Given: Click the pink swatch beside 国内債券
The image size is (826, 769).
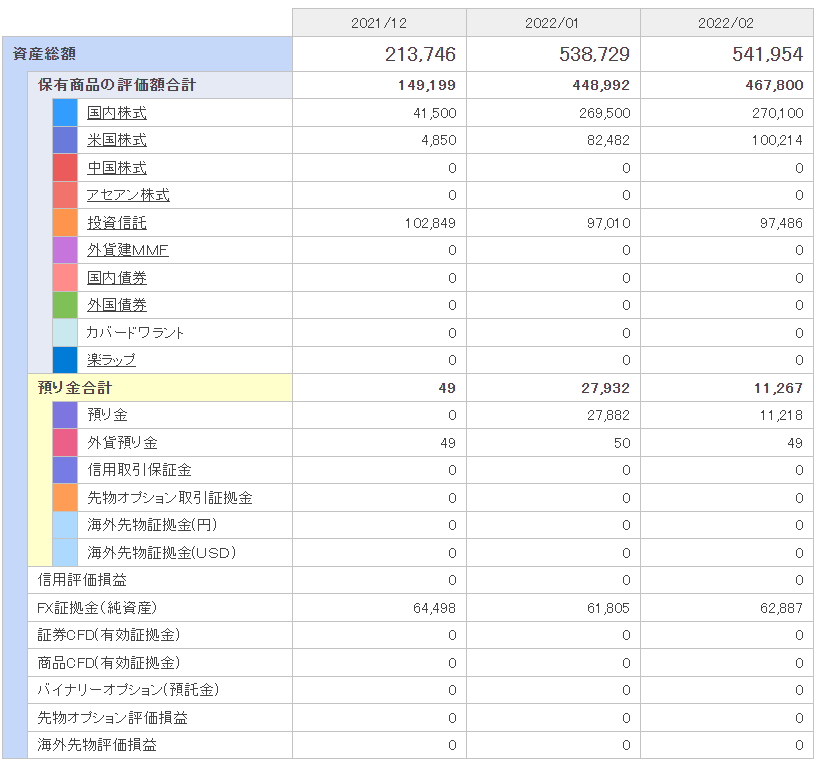Looking at the screenshot, I should click(x=65, y=278).
